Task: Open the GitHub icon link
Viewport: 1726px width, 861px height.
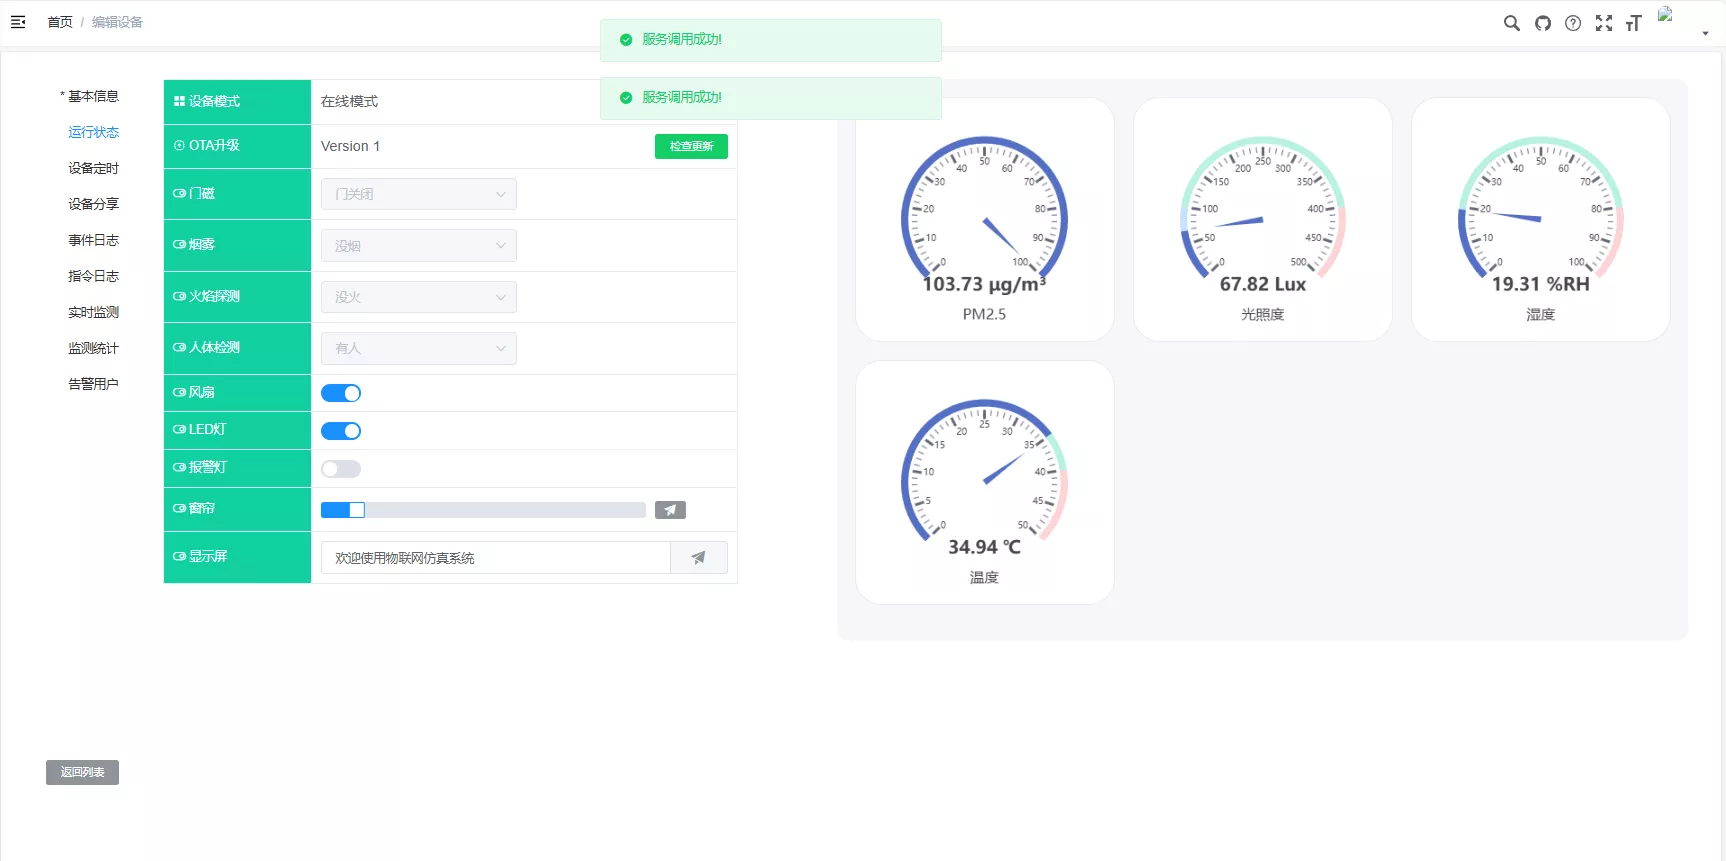Action: 1542,23
